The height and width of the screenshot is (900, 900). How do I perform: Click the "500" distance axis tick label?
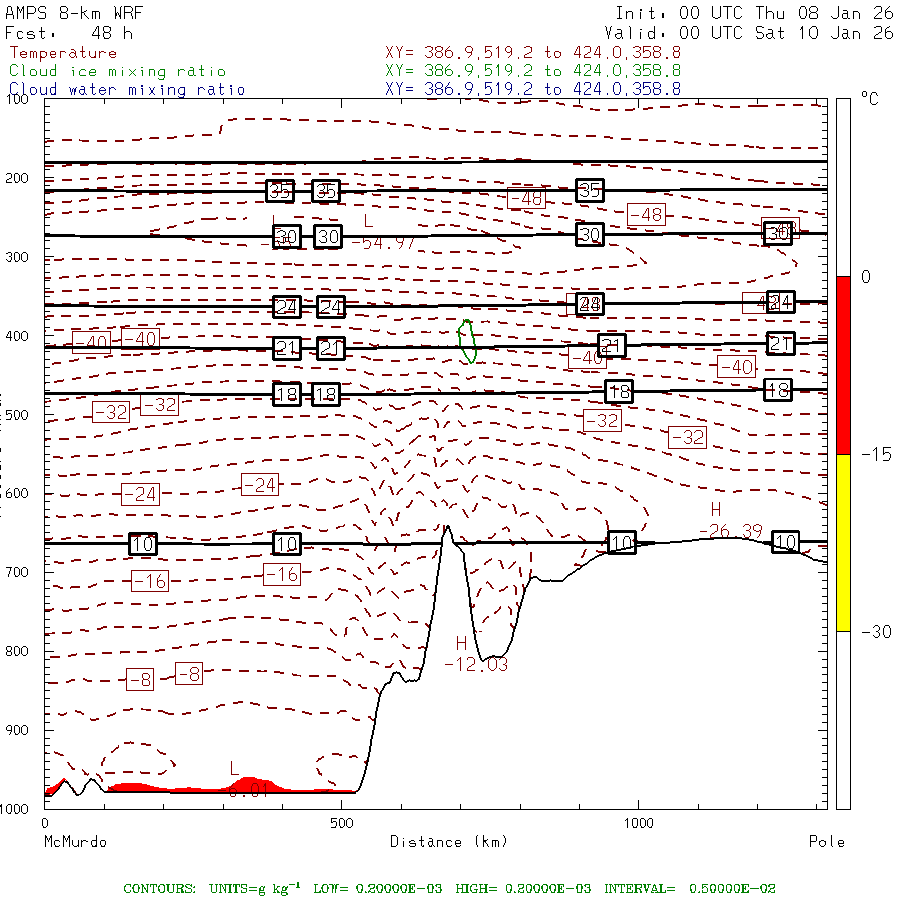342,823
